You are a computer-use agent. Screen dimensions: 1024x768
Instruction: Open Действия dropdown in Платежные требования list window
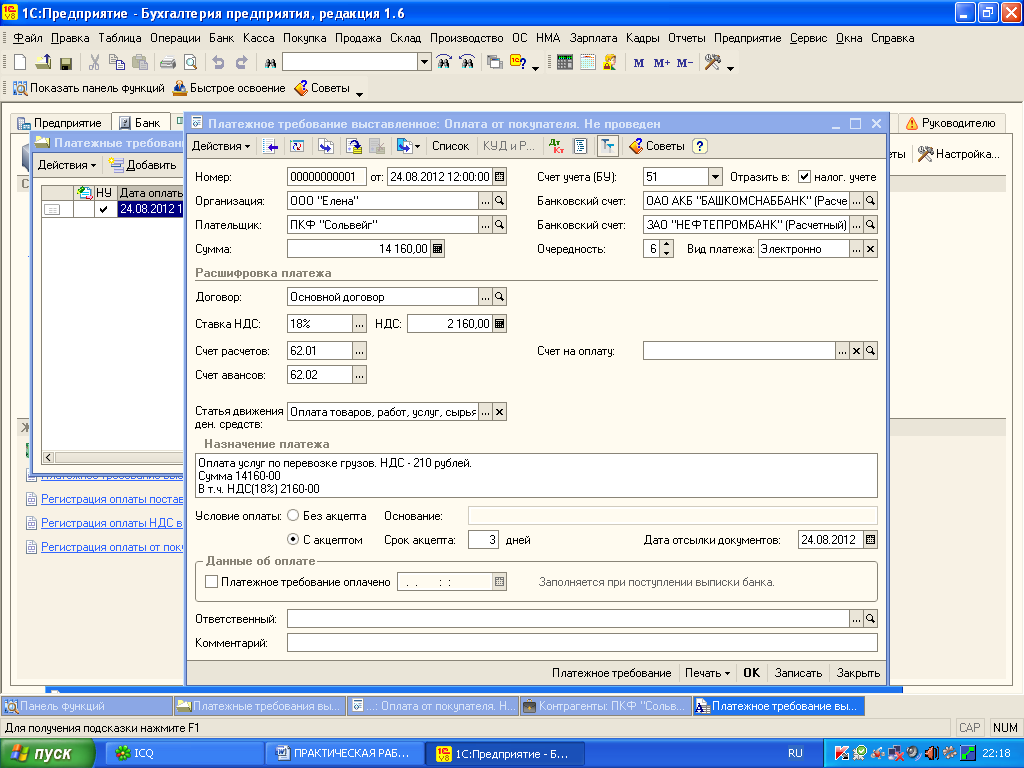click(x=67, y=165)
